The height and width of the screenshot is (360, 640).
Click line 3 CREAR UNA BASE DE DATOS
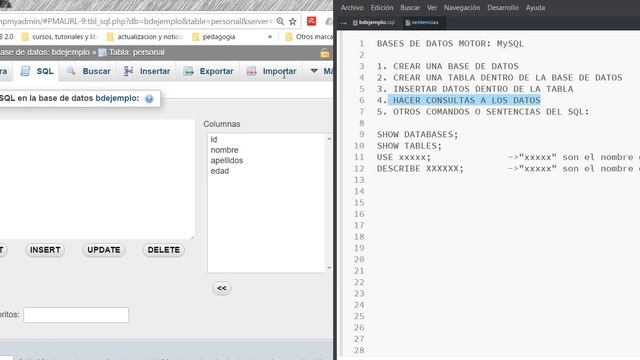[448, 66]
